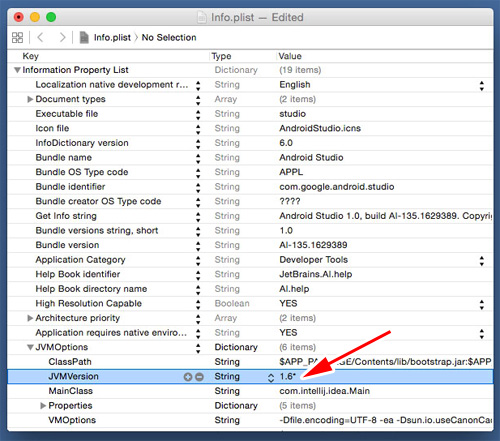This screenshot has height=441, width=500.
Task: Click the plus button on the JVMVersion row
Action: [x=188, y=377]
